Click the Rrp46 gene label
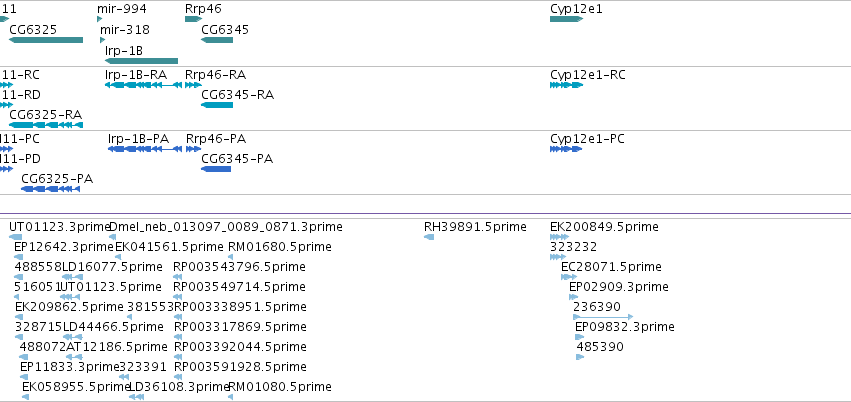The width and height of the screenshot is (851, 402). pos(203,9)
